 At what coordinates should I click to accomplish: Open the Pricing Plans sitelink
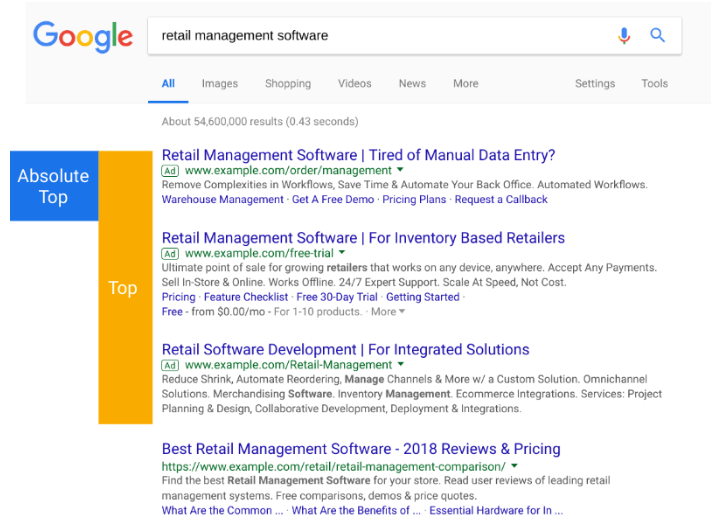point(414,199)
